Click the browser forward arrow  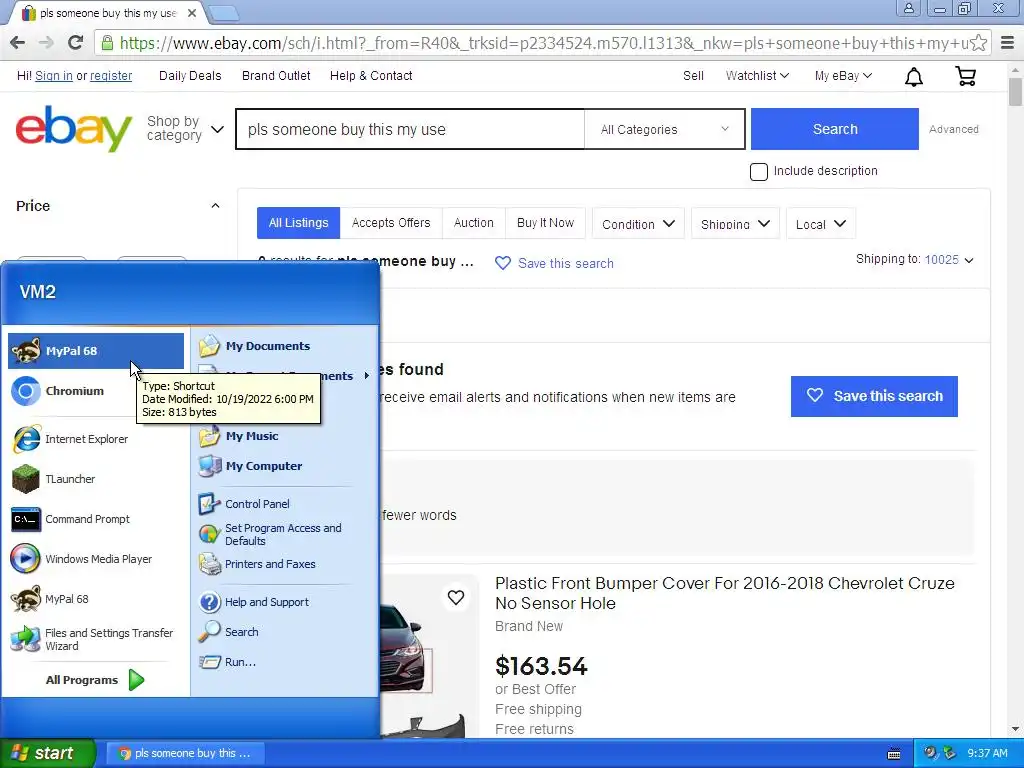pos(46,43)
